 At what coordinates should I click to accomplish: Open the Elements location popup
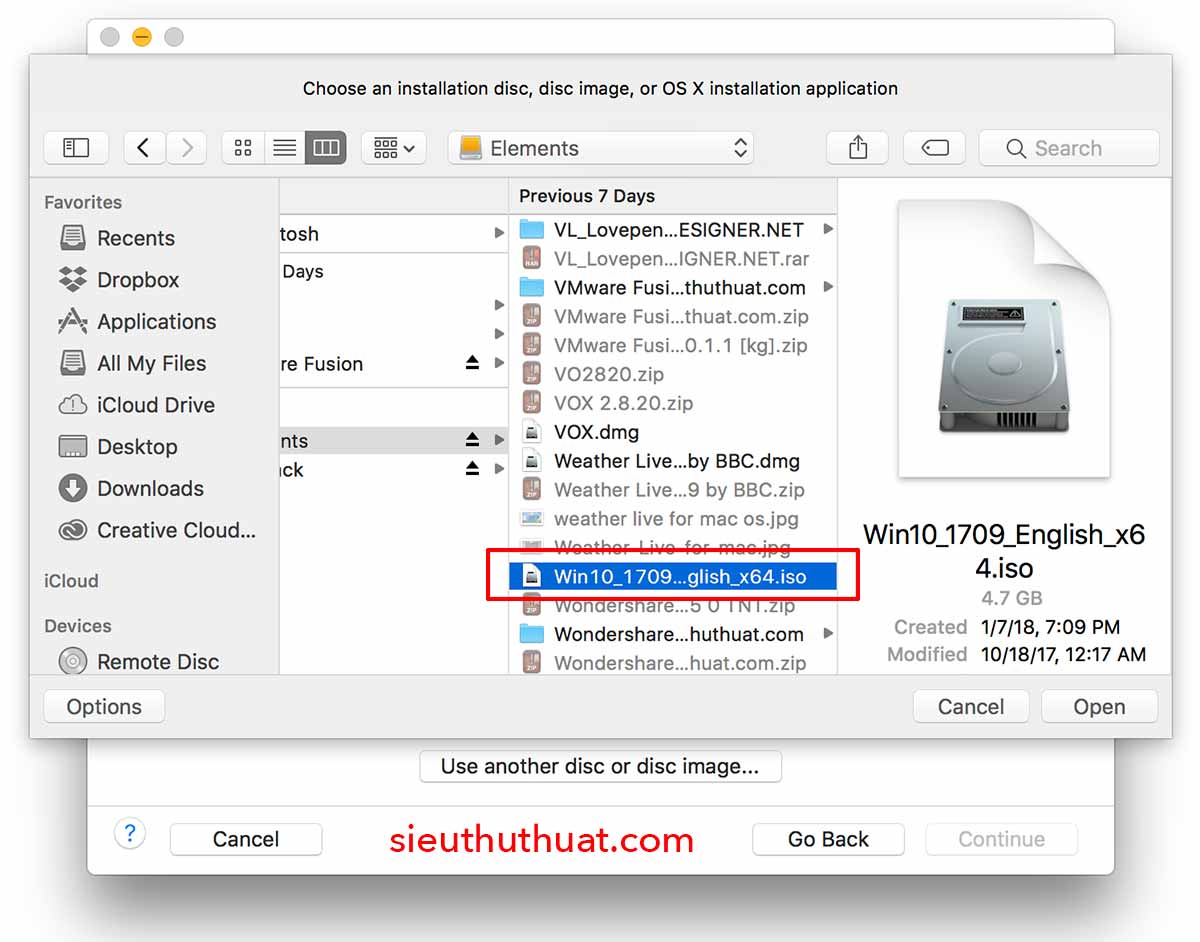(601, 148)
